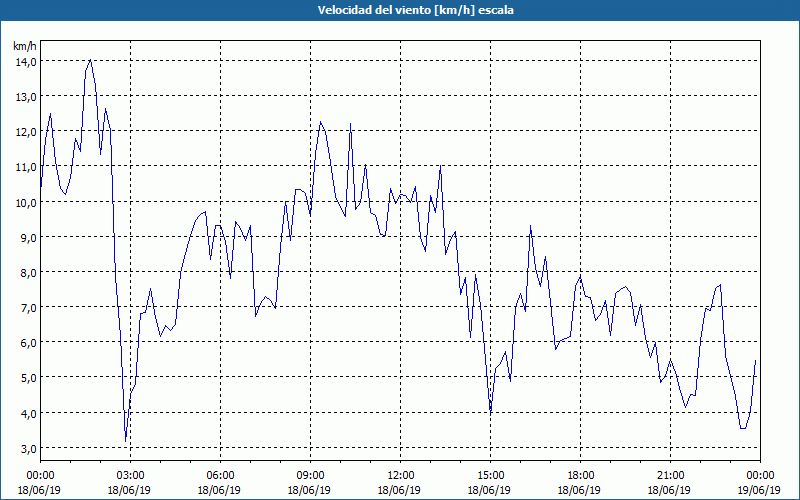Viewport: 800px width, 500px height.
Task: Select the 10,0 axis value
Action: point(26,203)
